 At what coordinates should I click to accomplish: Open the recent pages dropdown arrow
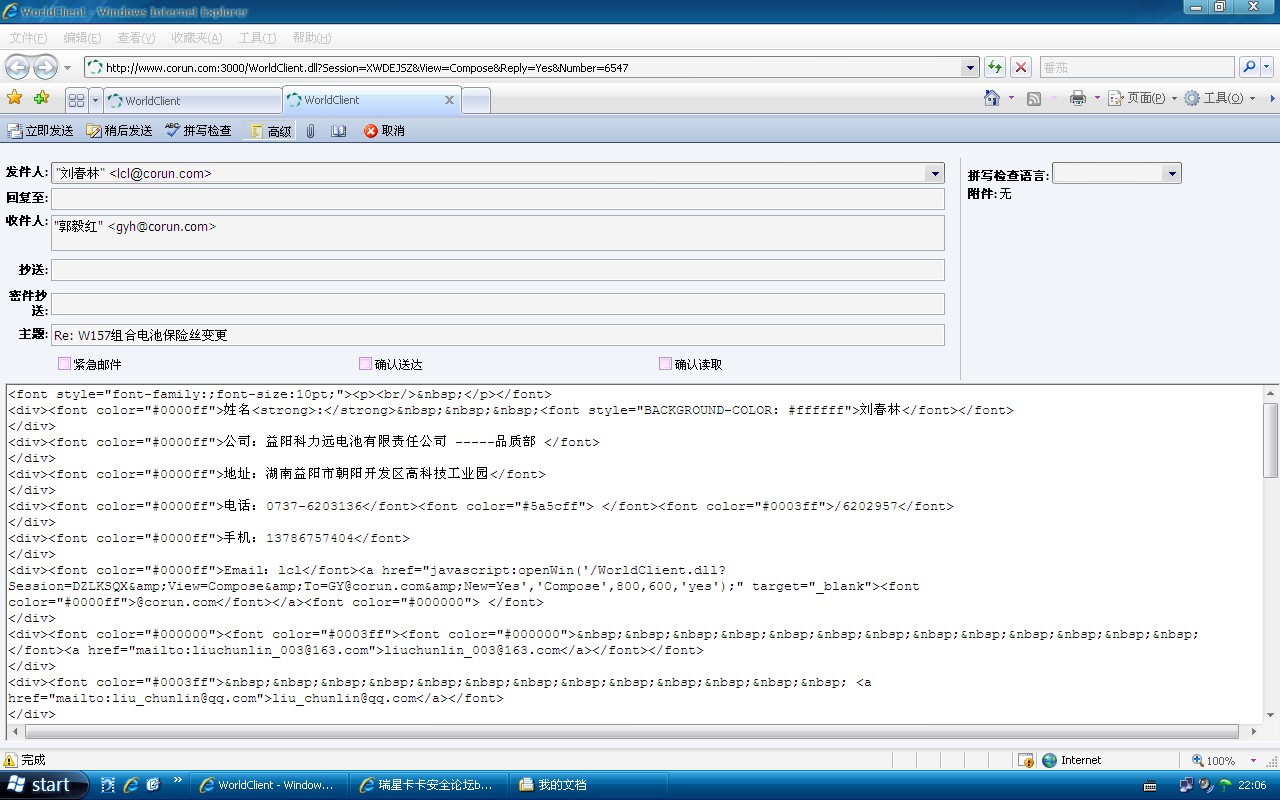[67, 67]
